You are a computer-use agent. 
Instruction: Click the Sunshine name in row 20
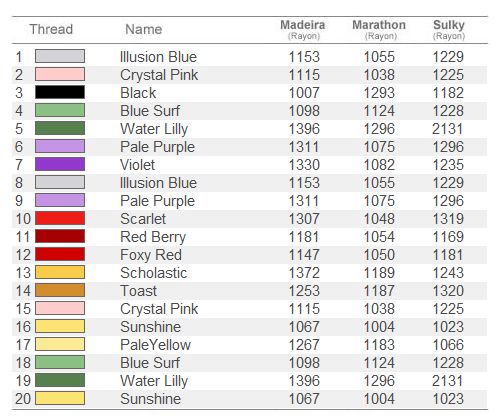click(151, 399)
